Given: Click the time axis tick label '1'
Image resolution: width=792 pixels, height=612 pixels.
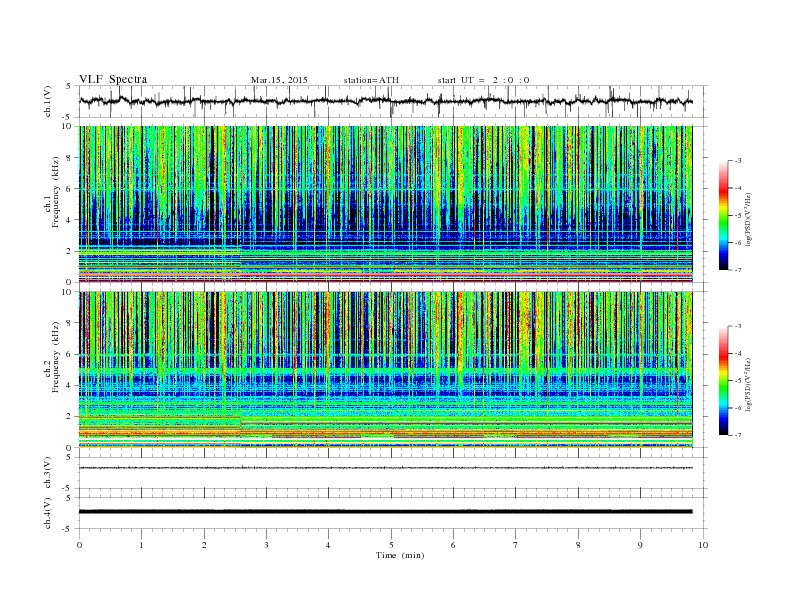Looking at the screenshot, I should pyautogui.click(x=141, y=545).
